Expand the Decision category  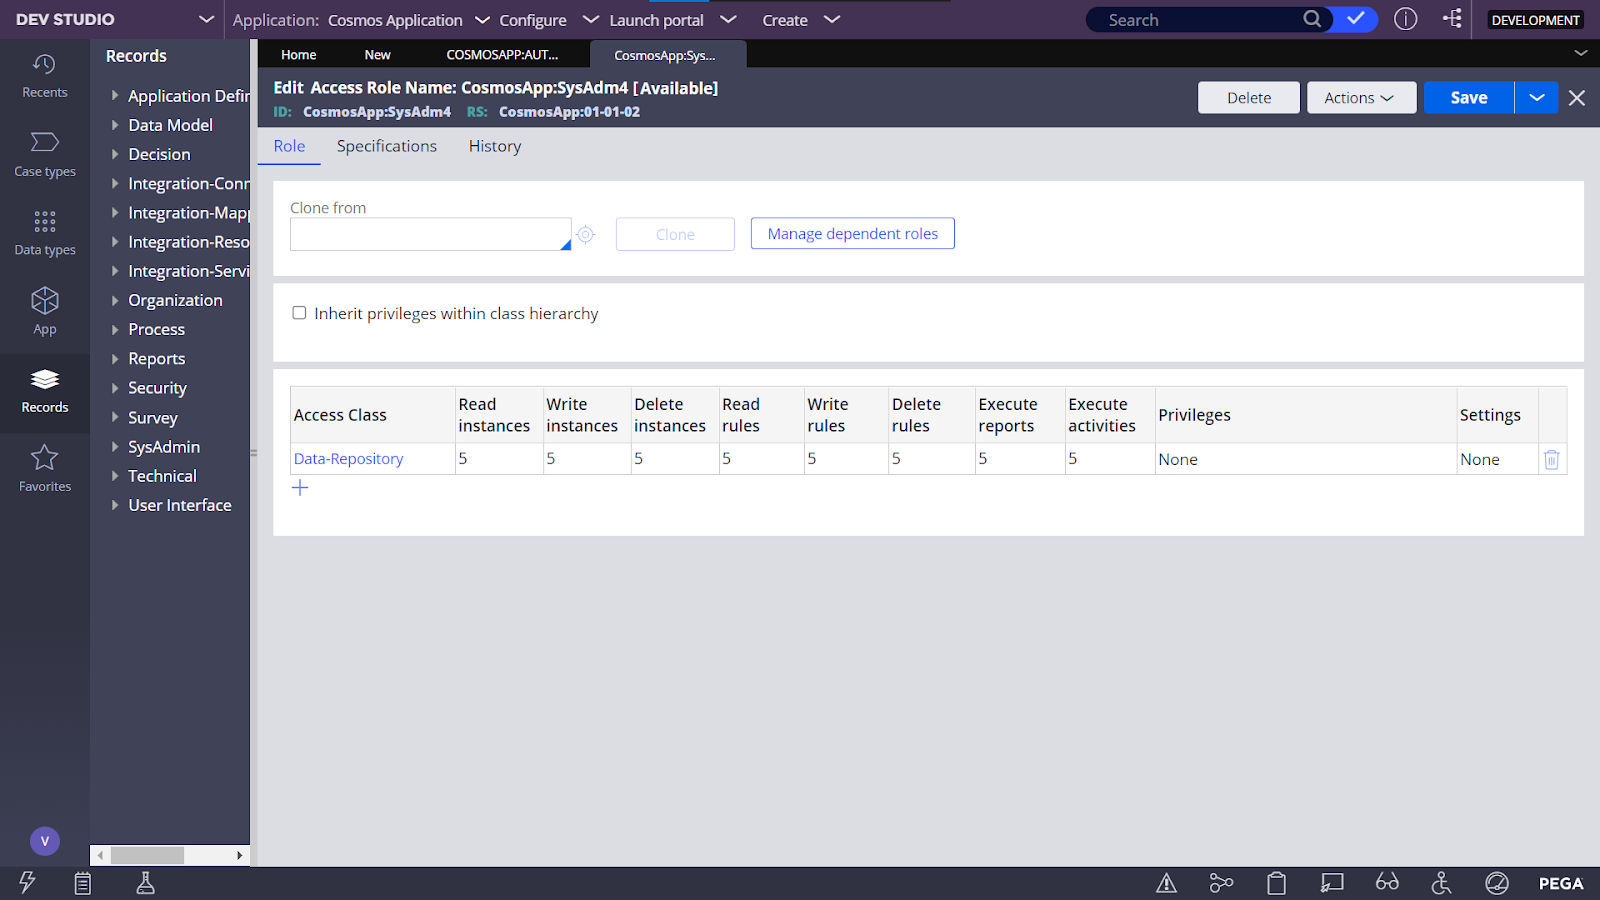pyautogui.click(x=115, y=154)
